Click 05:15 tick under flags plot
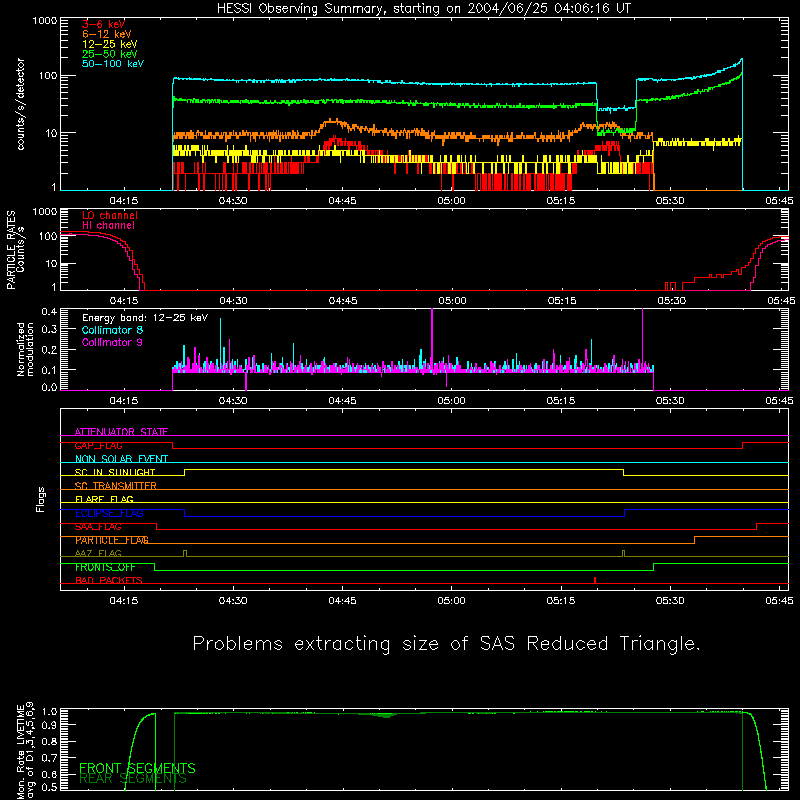This screenshot has height=800, width=800. [x=561, y=601]
